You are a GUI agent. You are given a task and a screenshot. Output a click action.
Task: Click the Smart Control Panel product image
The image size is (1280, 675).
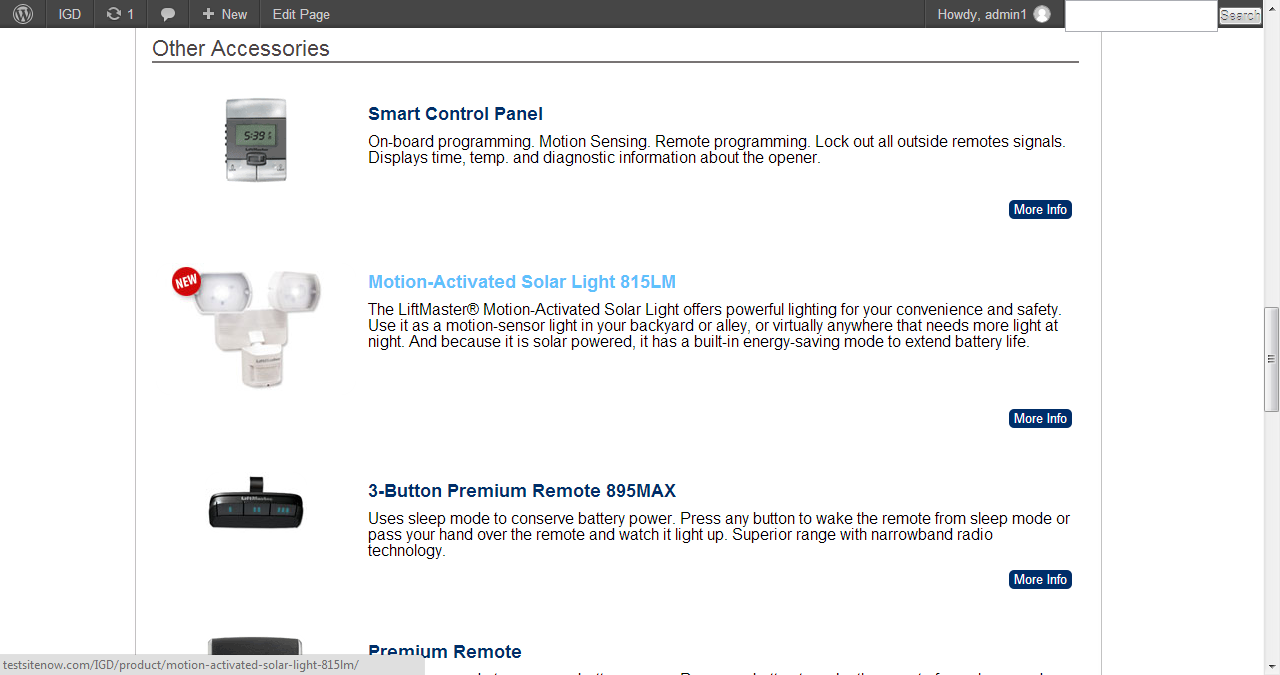click(x=256, y=140)
